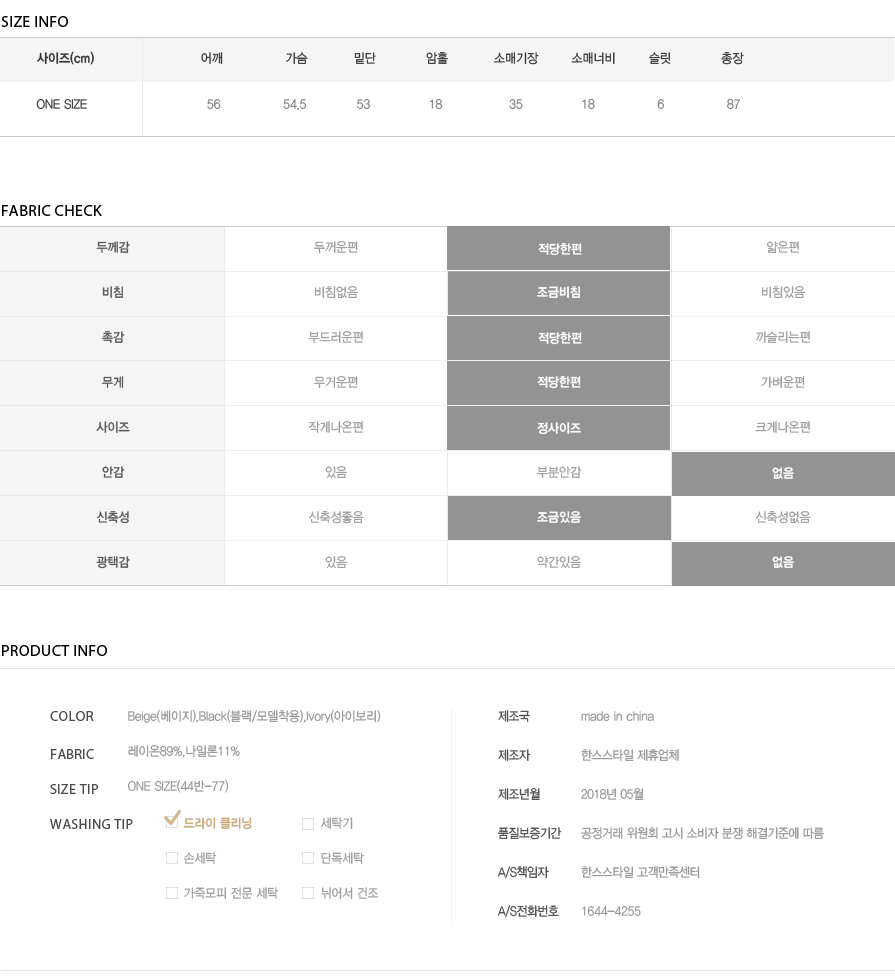
Task: Click the 비침없음 cell
Action: [x=336, y=292]
